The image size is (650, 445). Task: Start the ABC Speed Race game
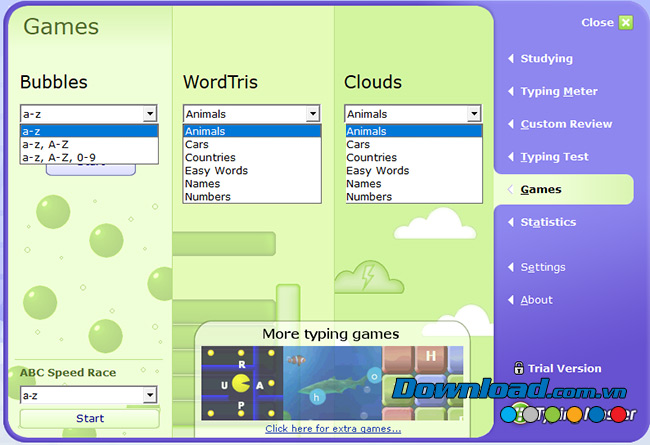(90, 418)
